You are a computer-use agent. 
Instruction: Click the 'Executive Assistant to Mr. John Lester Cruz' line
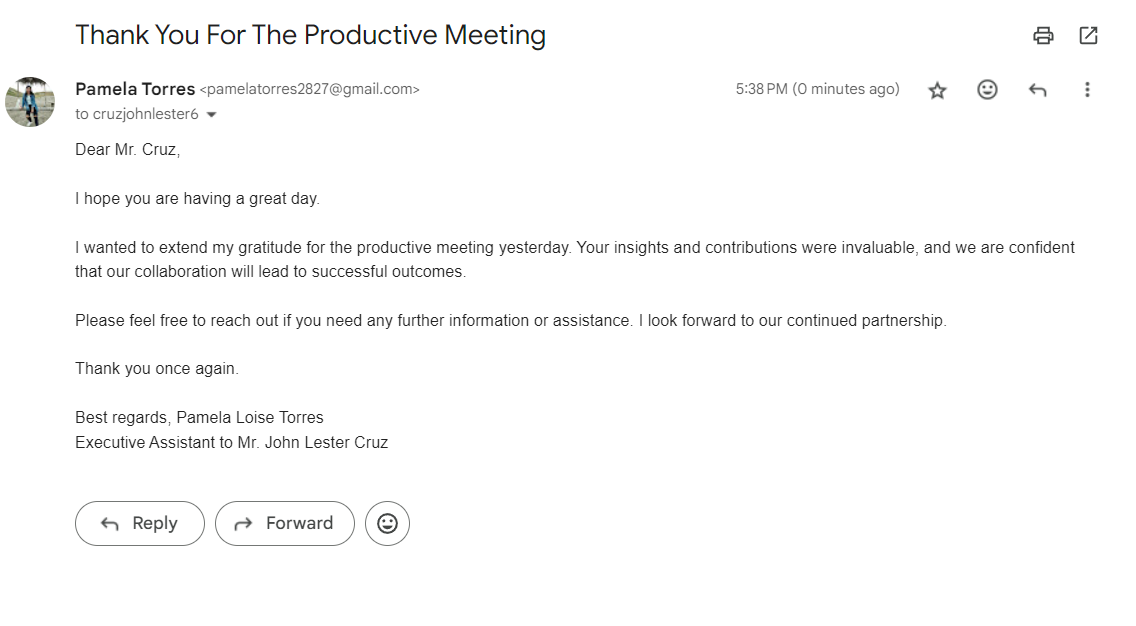pos(231,442)
